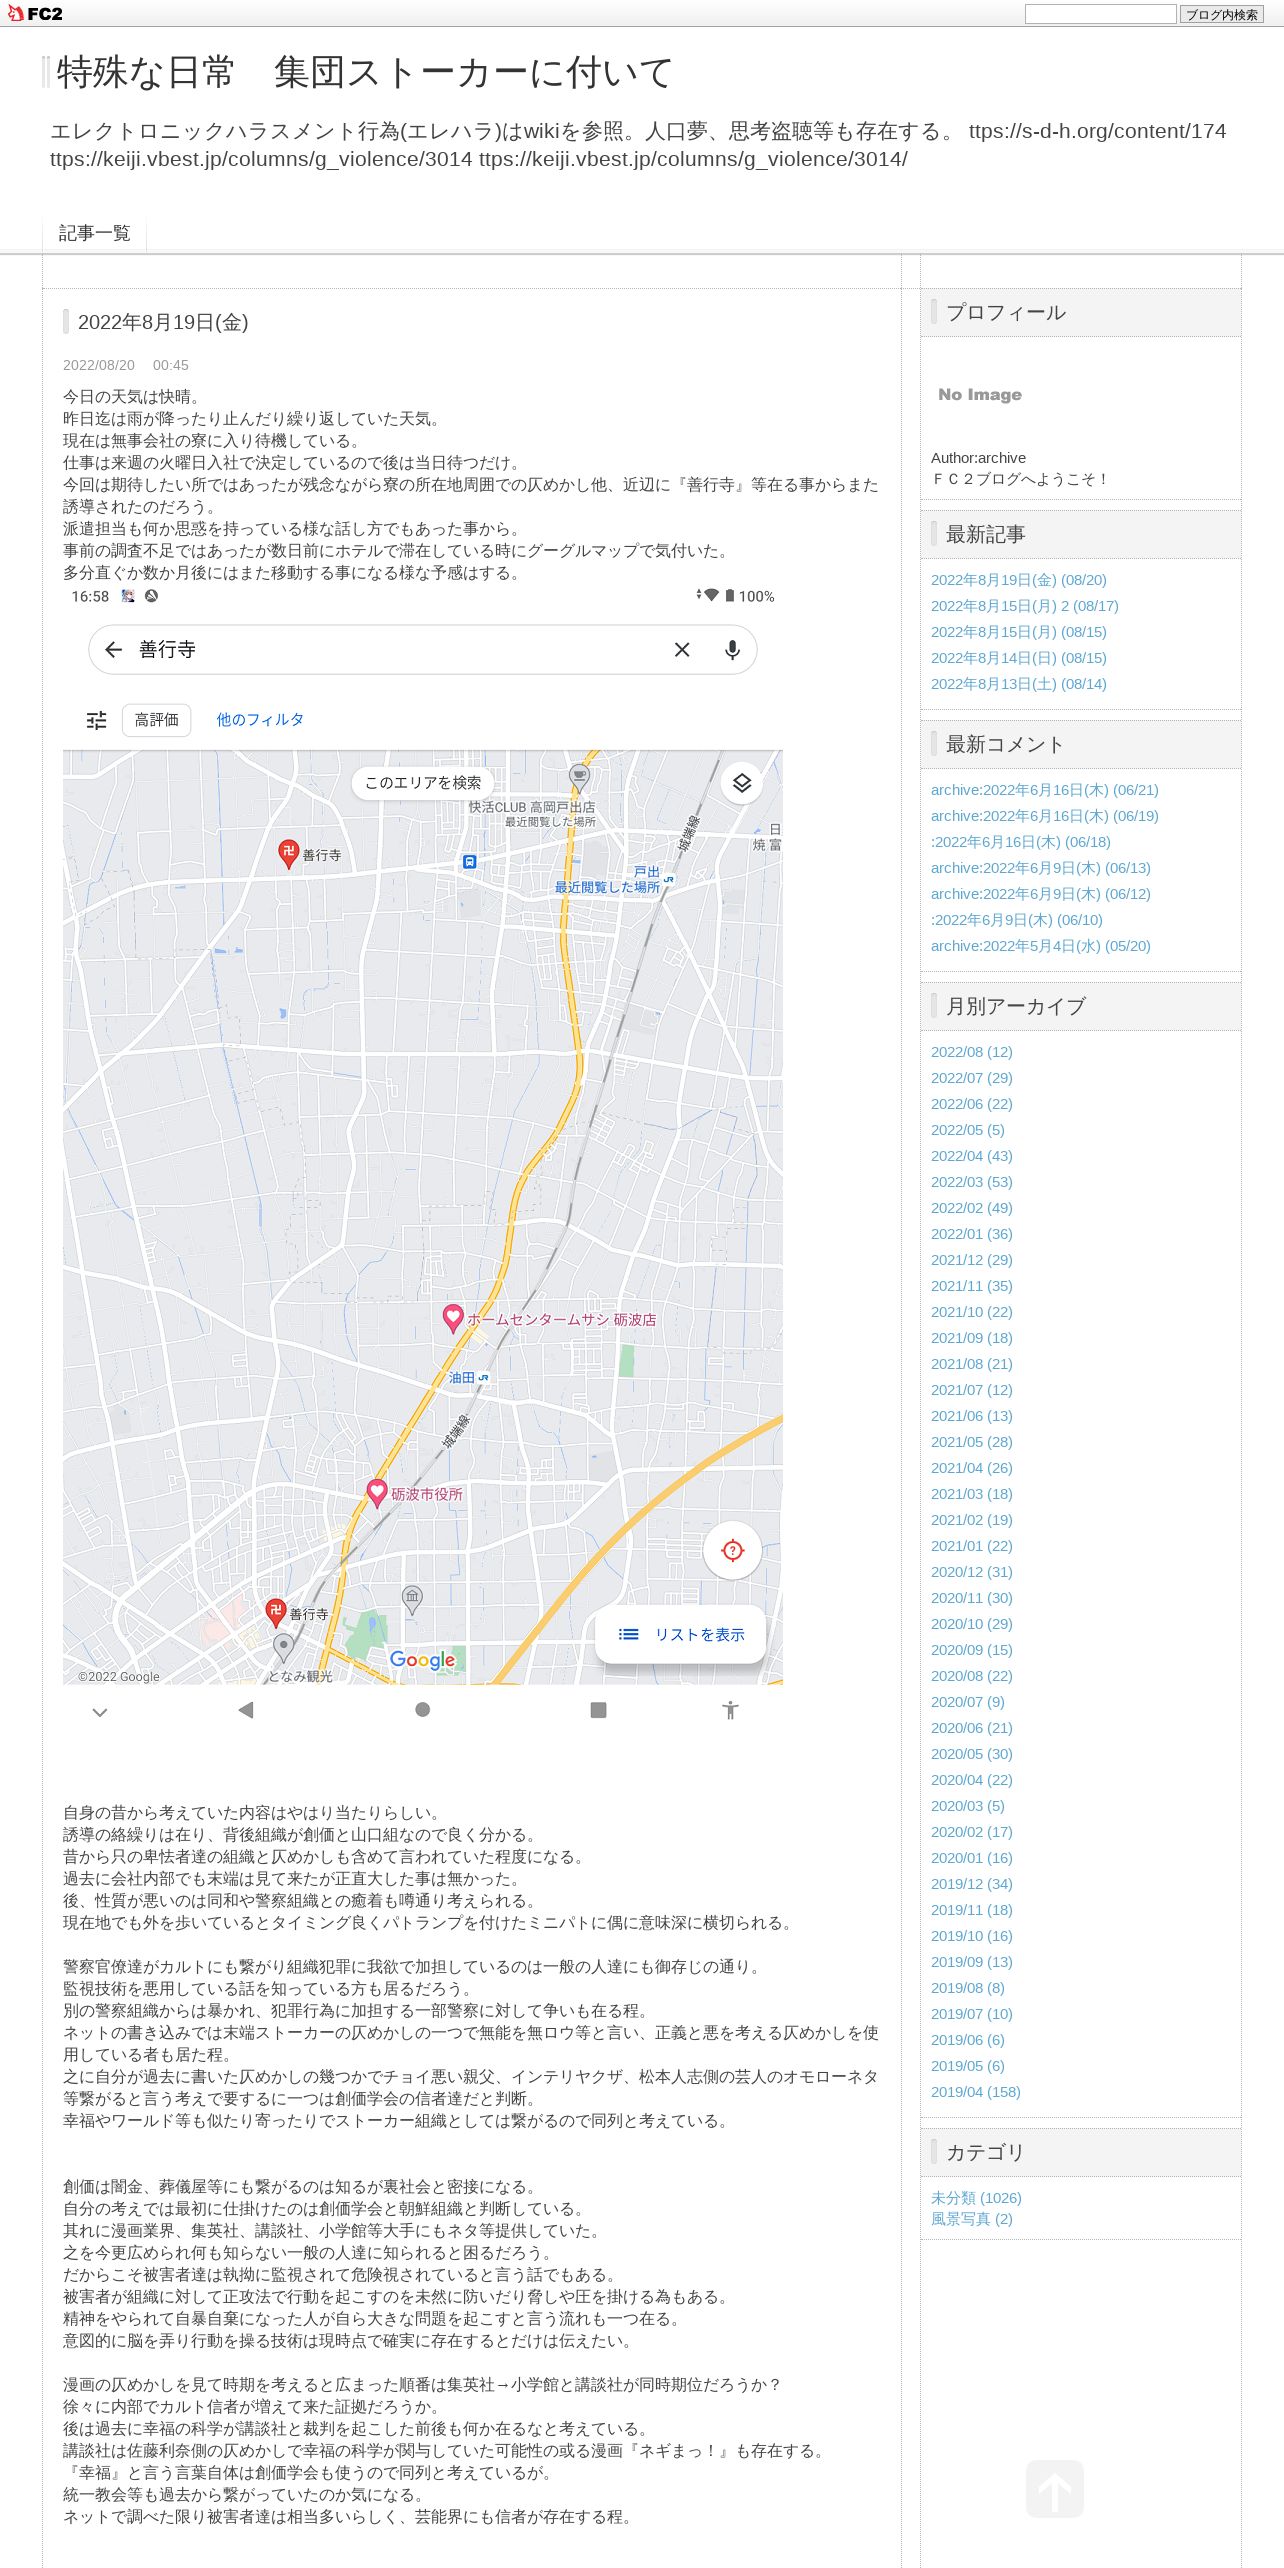Open 他のフィルタ link
This screenshot has height=2568, width=1284.
(x=260, y=720)
